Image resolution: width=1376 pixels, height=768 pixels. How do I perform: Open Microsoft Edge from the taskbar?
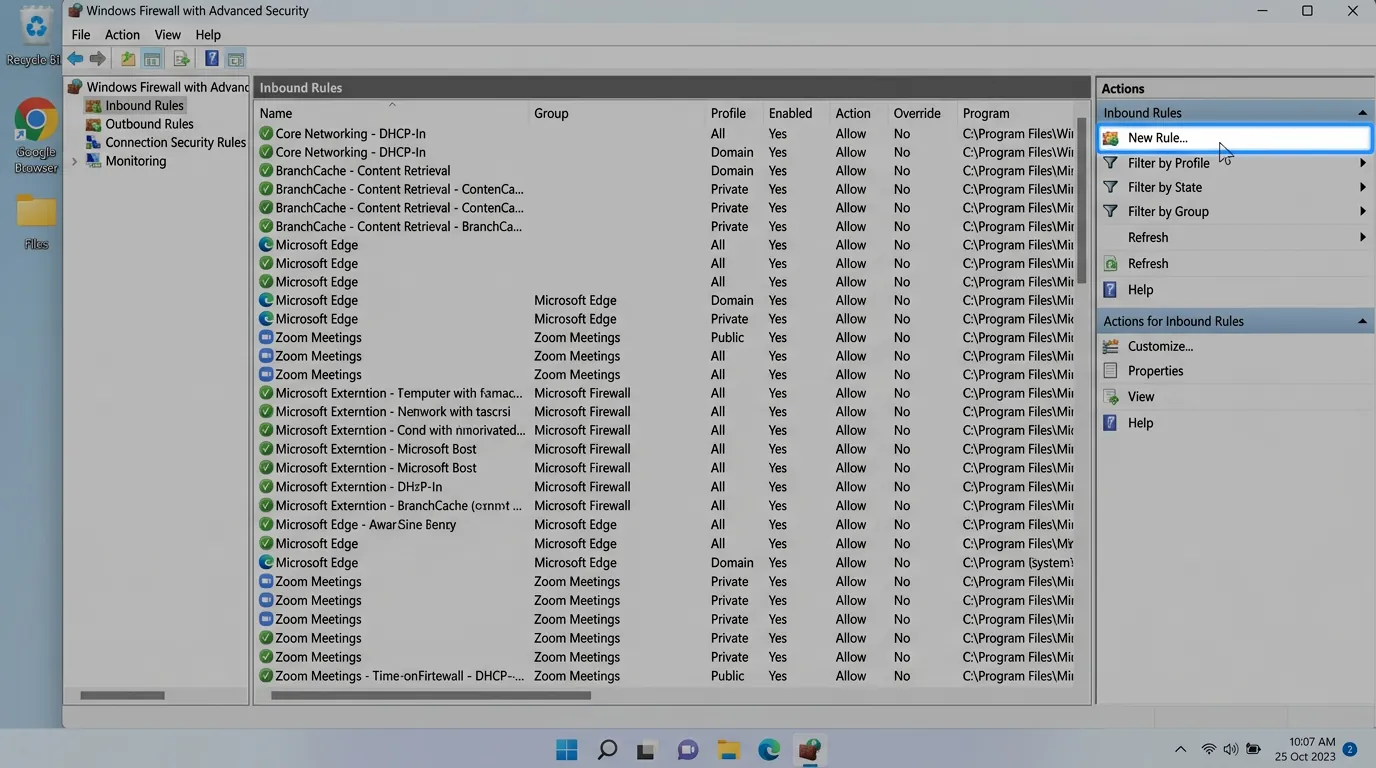(768, 749)
